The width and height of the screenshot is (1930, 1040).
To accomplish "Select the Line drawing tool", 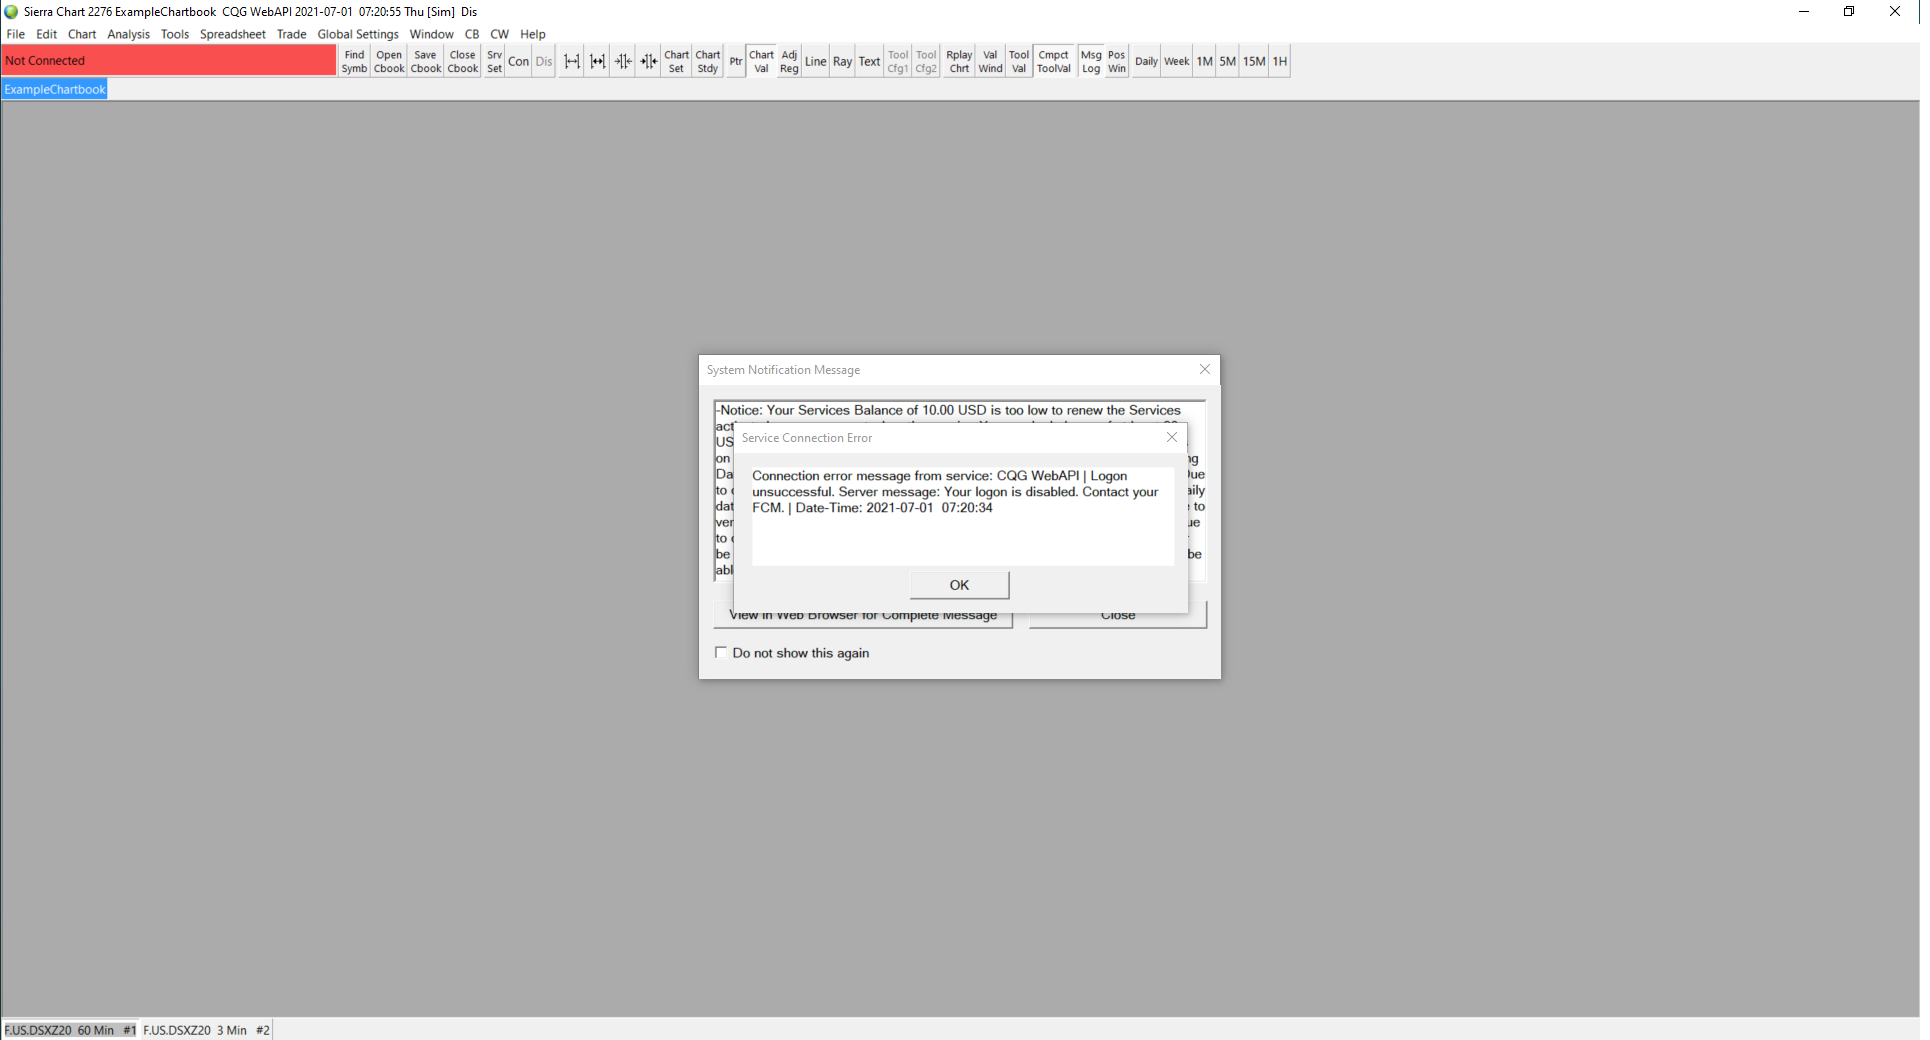I will click(x=816, y=62).
